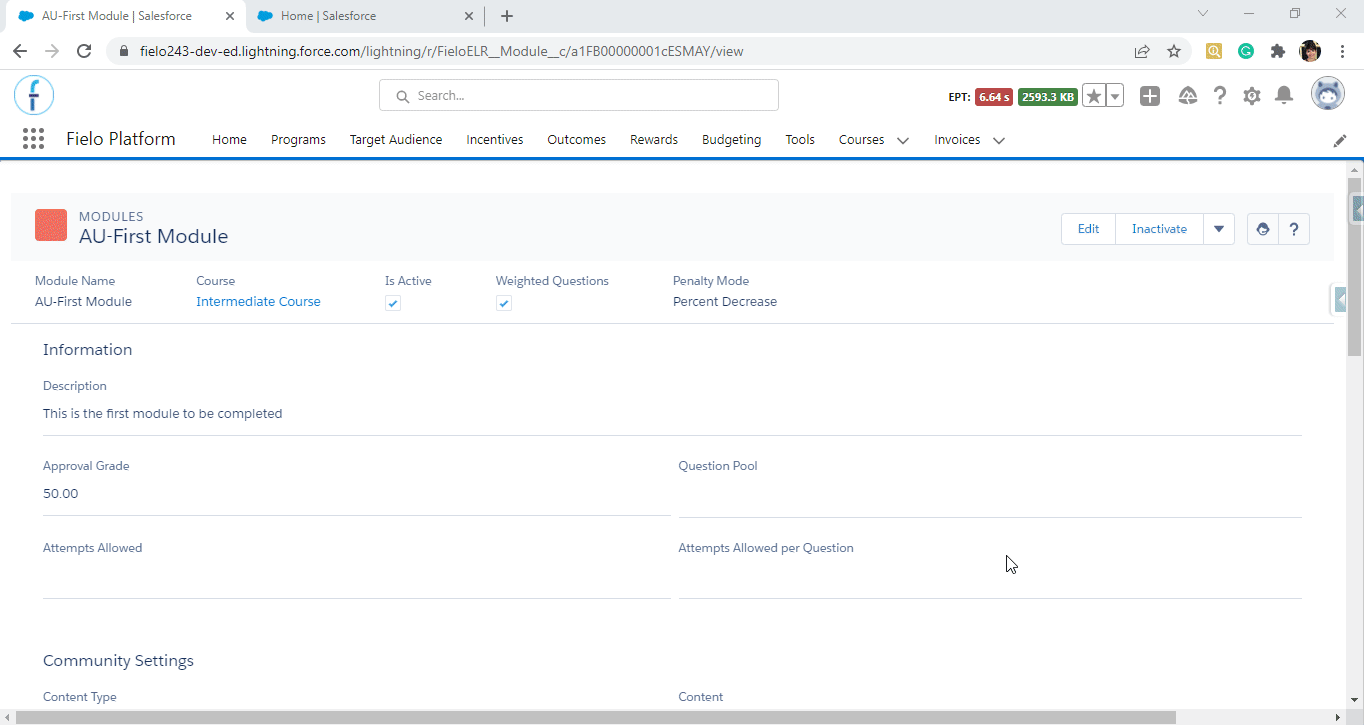Open Salesforce Help question mark in header
The image size is (1364, 725).
(1220, 96)
